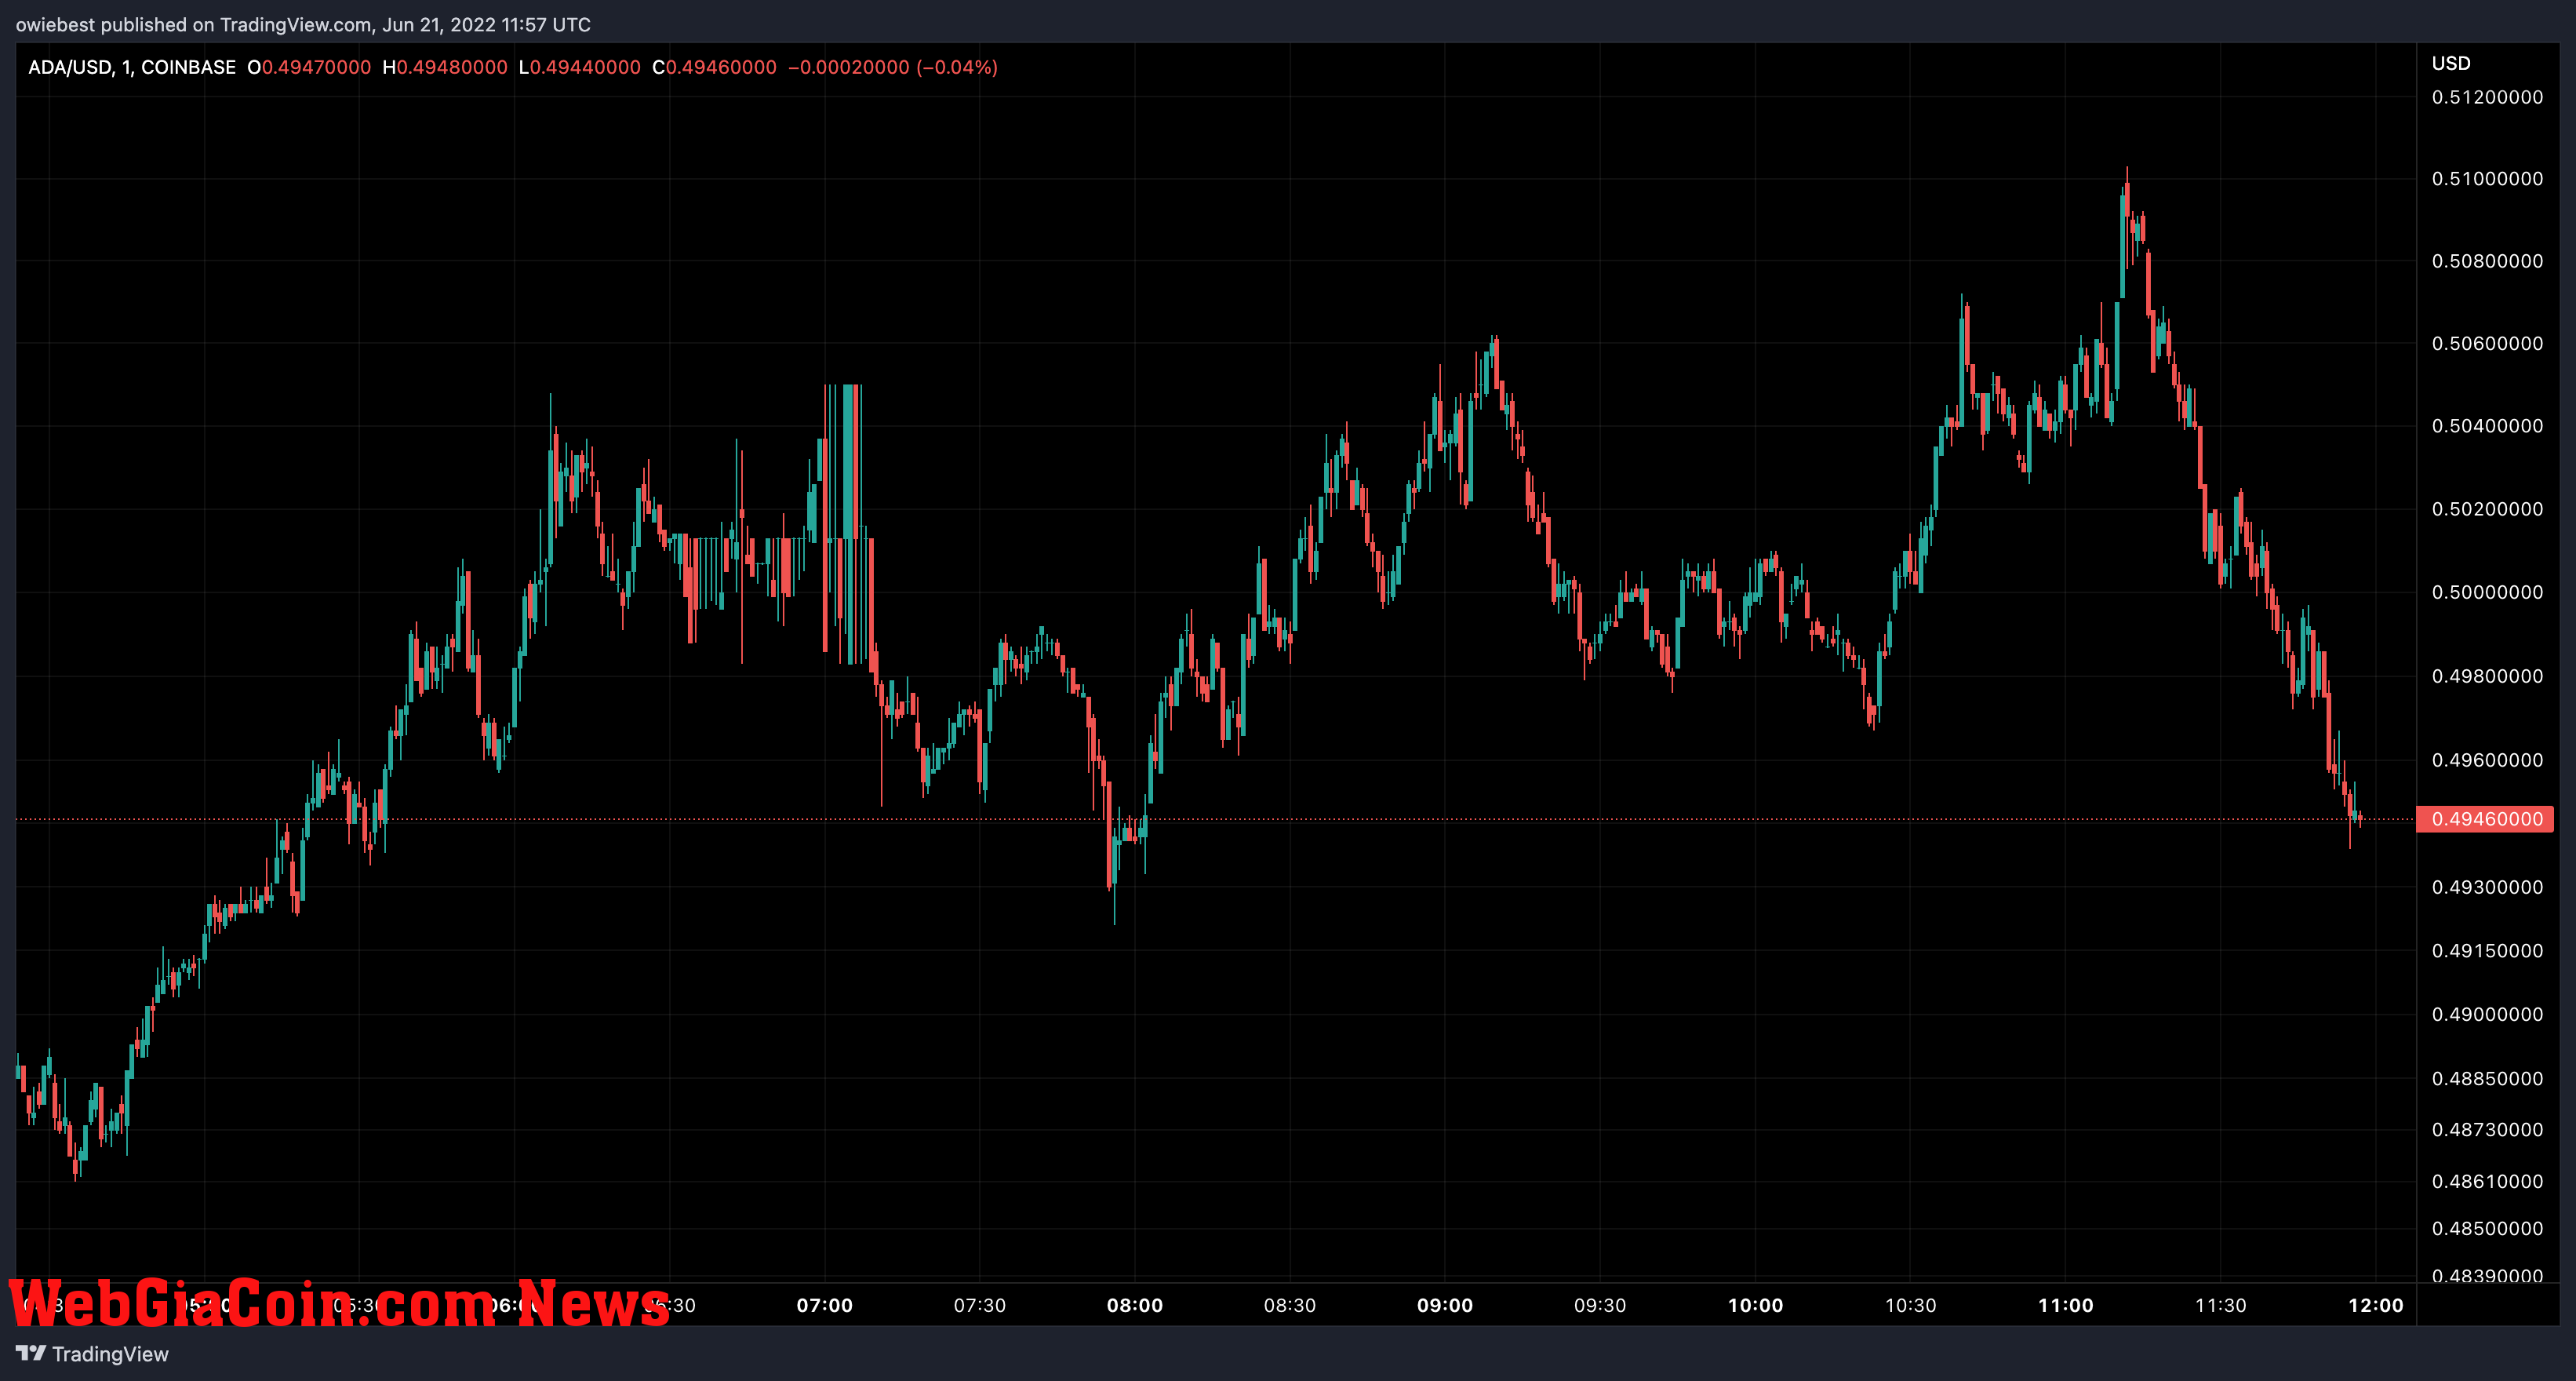Screen dimensions: 2576x1381
Task: Click the 09:00 time axis label
Action: (x=1445, y=1305)
